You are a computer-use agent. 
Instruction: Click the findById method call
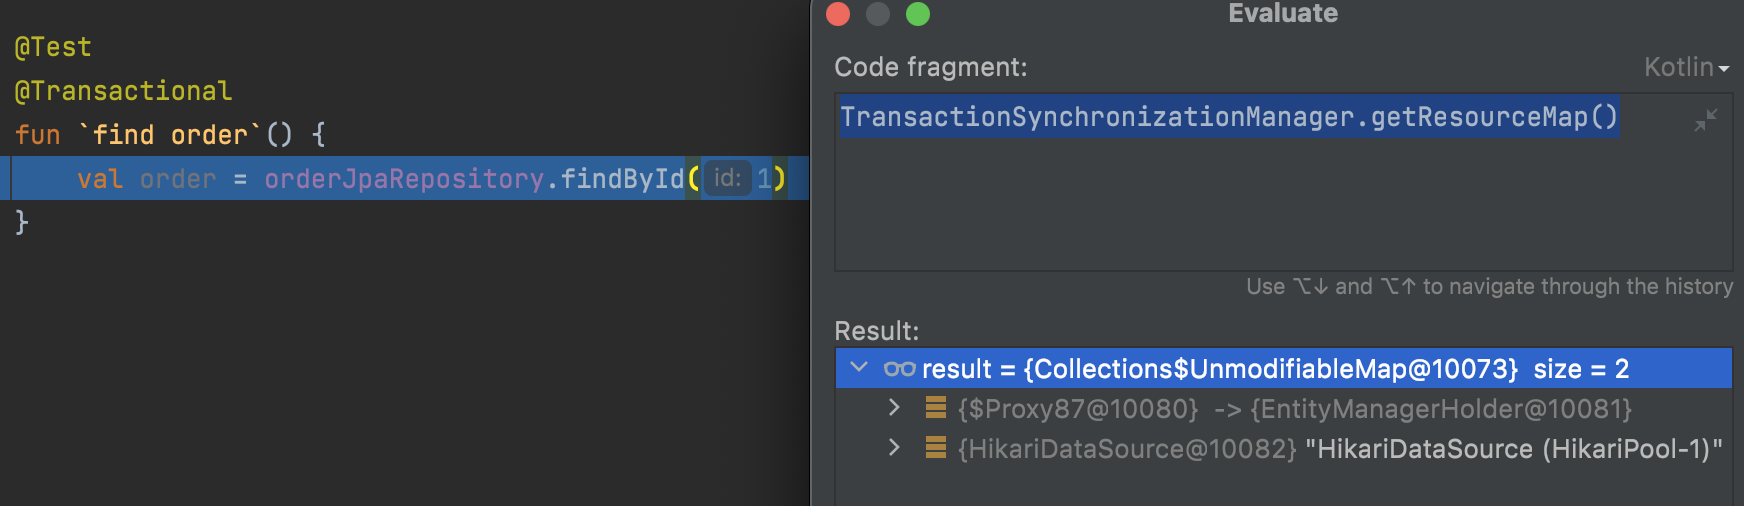622,178
